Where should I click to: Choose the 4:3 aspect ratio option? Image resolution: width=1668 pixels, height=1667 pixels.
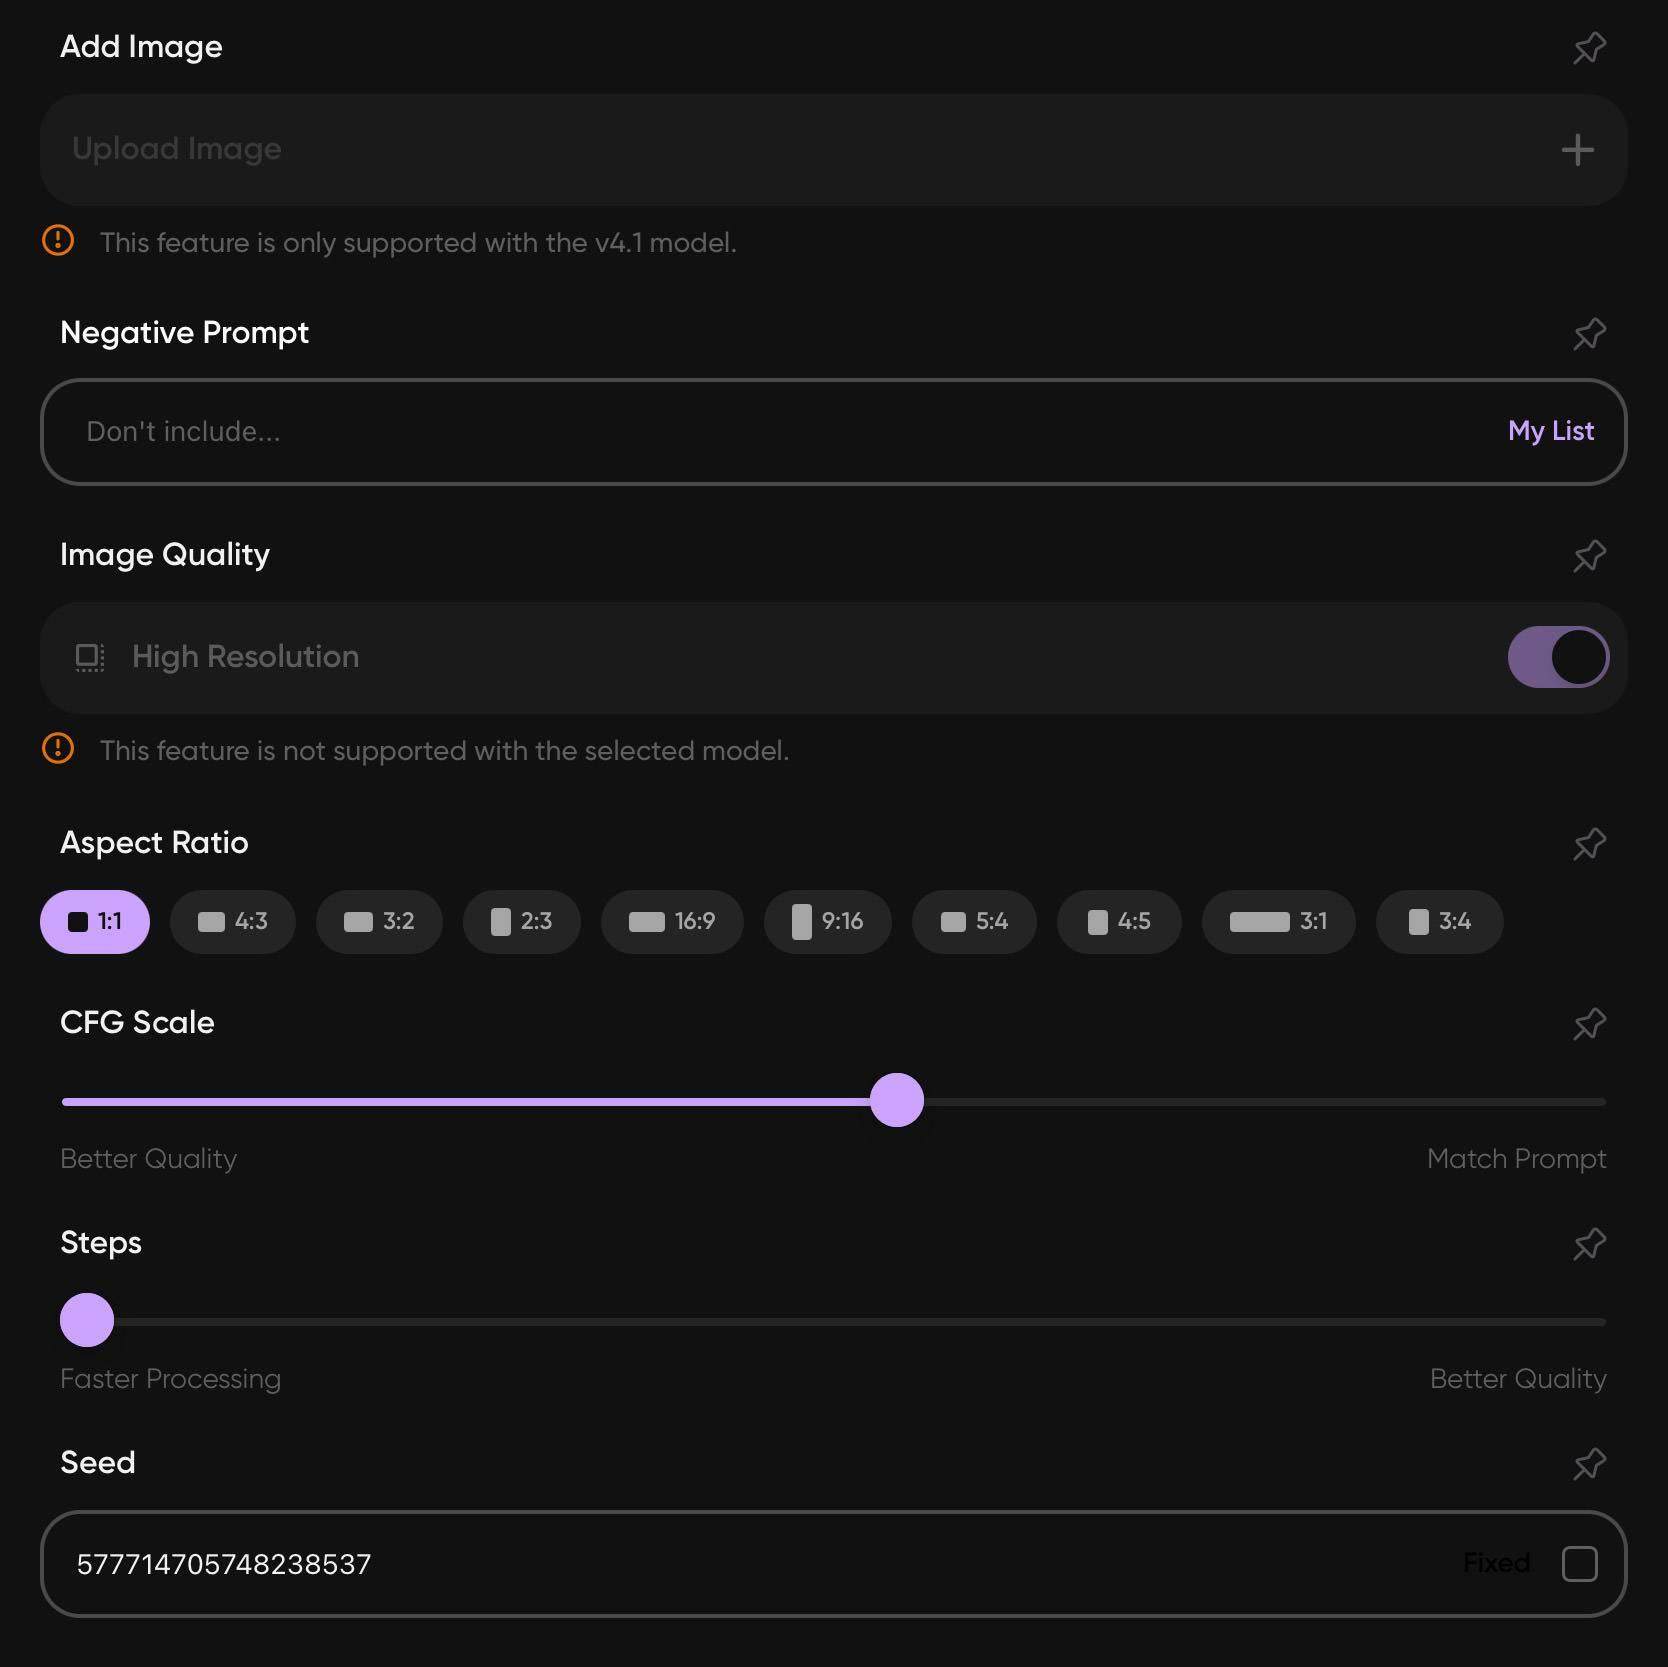pos(232,921)
